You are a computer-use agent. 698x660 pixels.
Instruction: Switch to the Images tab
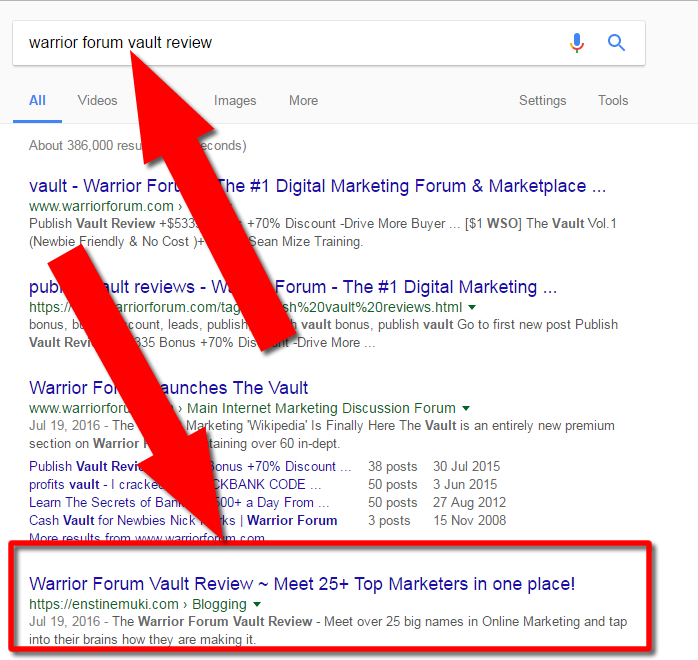[x=235, y=101]
